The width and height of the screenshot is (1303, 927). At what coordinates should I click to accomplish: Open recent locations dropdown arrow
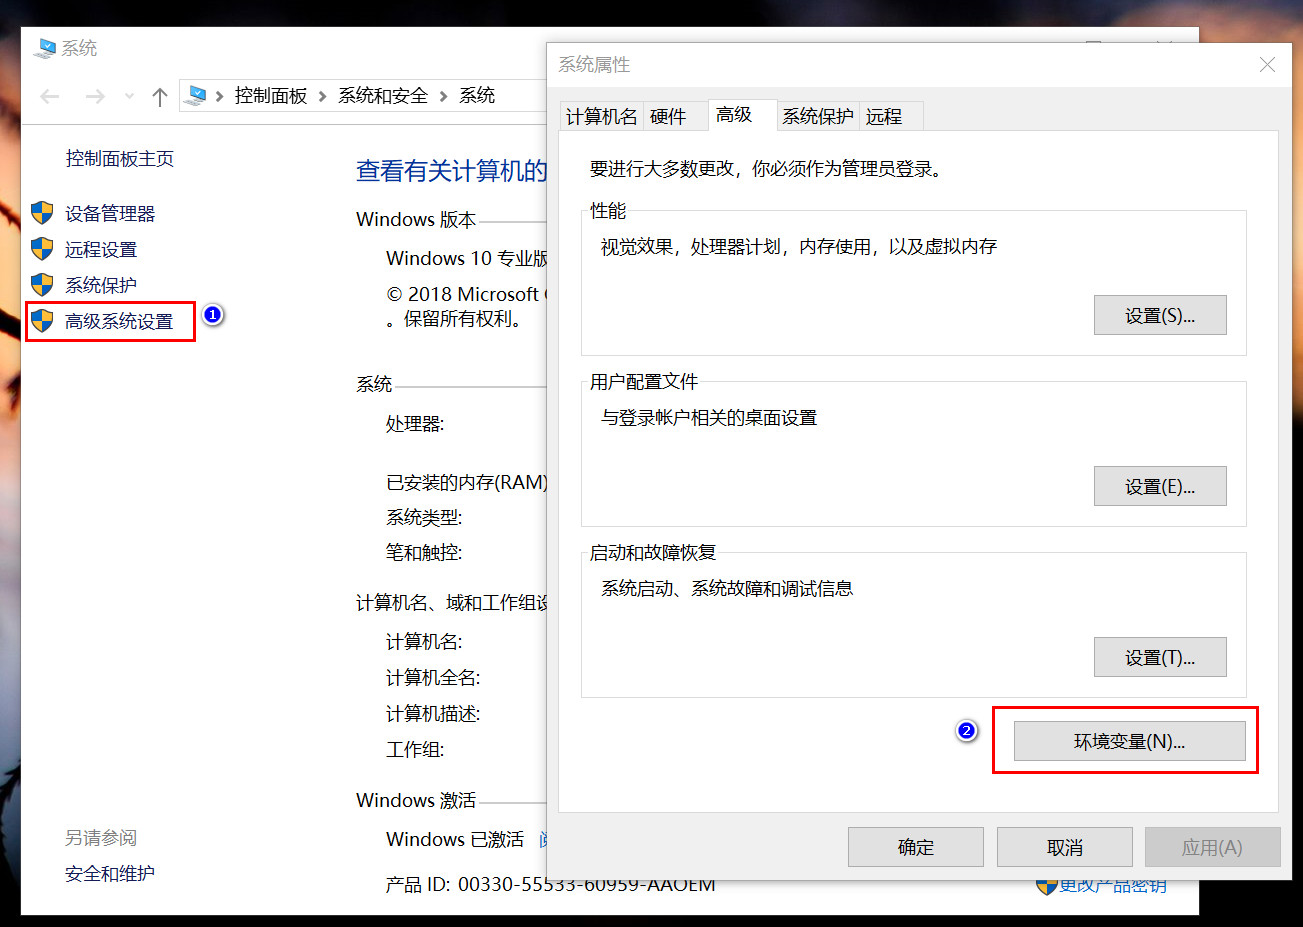pos(129,96)
